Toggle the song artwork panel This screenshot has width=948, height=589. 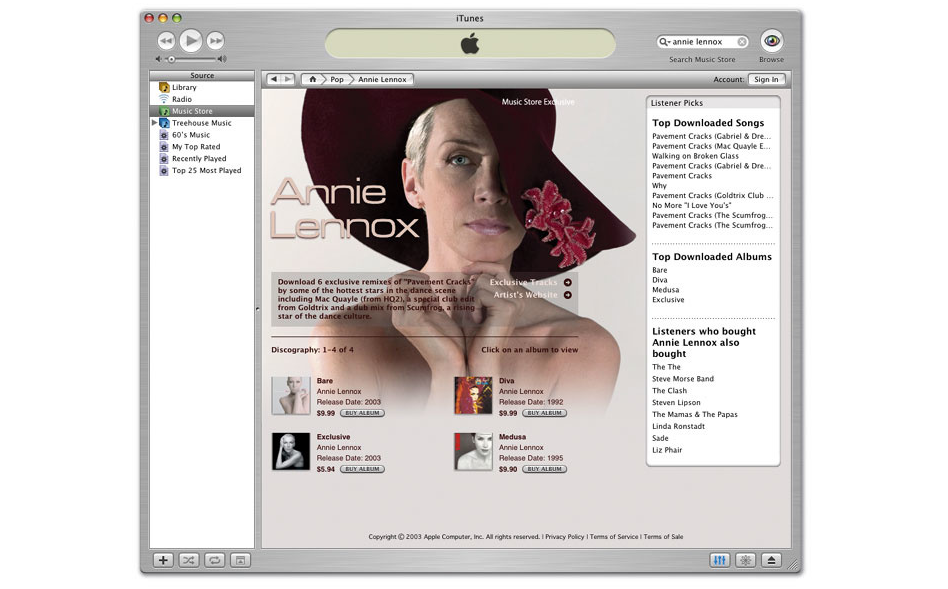240,561
